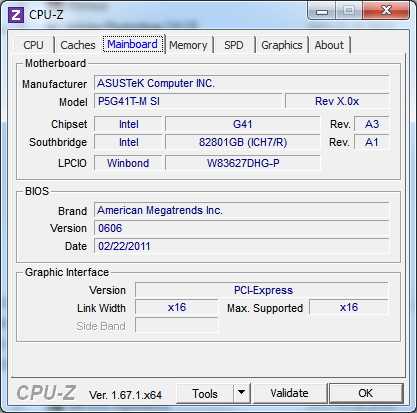Minimize the CPU-Z window

(x=322, y=11)
